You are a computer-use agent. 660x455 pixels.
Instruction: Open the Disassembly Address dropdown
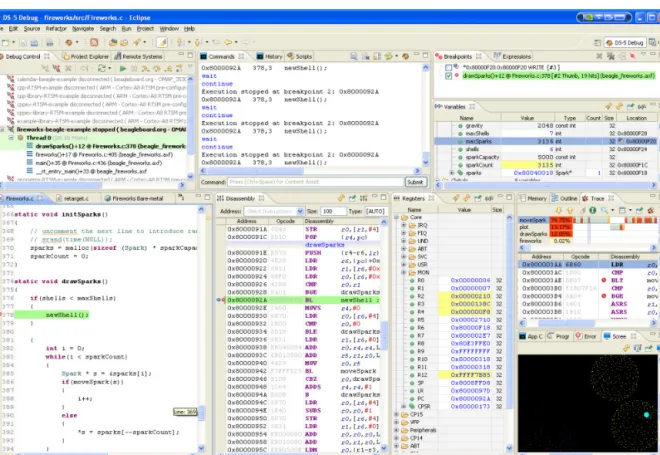pyautogui.click(x=300, y=211)
